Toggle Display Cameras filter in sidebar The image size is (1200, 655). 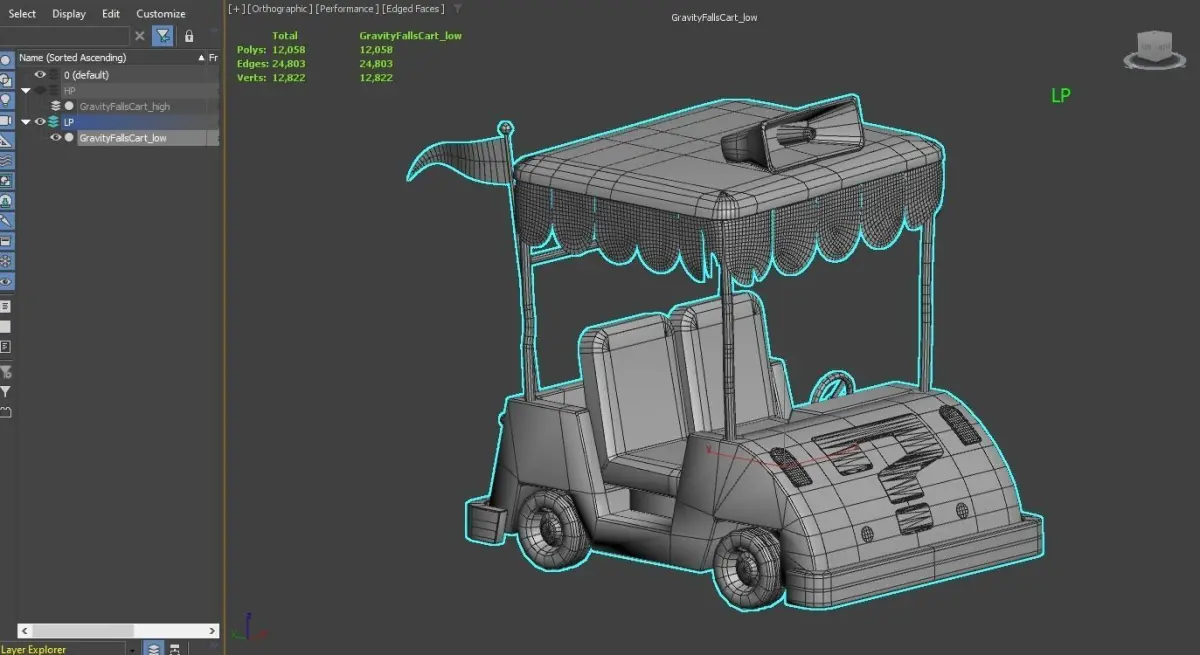(6, 120)
